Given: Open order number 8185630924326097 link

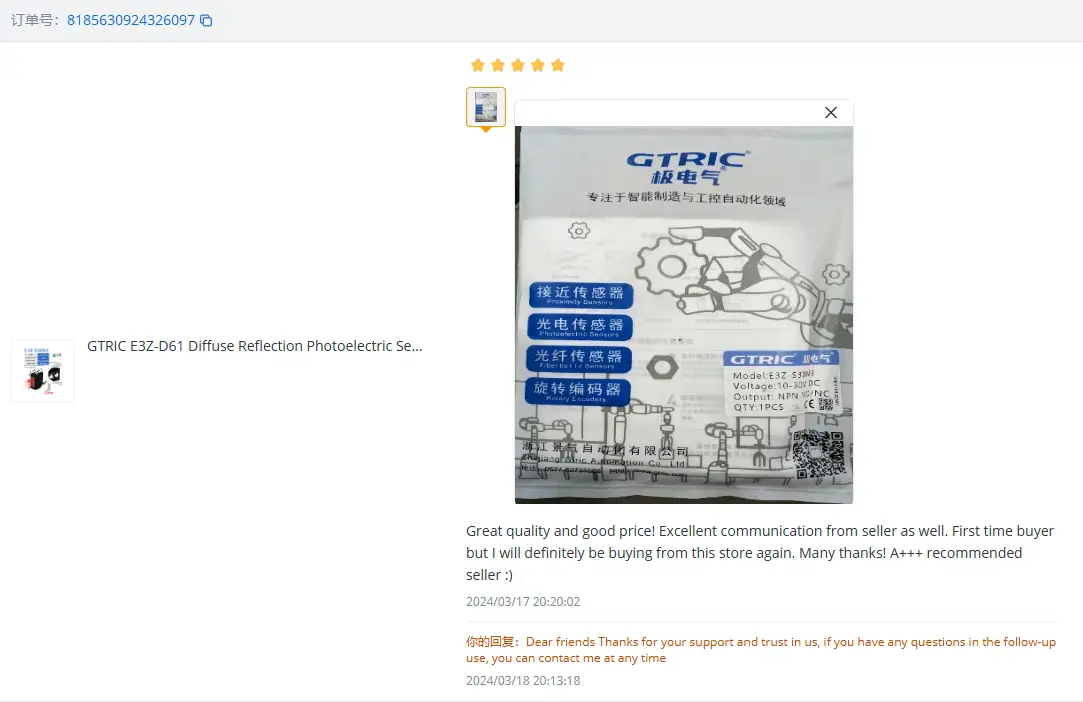Looking at the screenshot, I should tap(130, 20).
